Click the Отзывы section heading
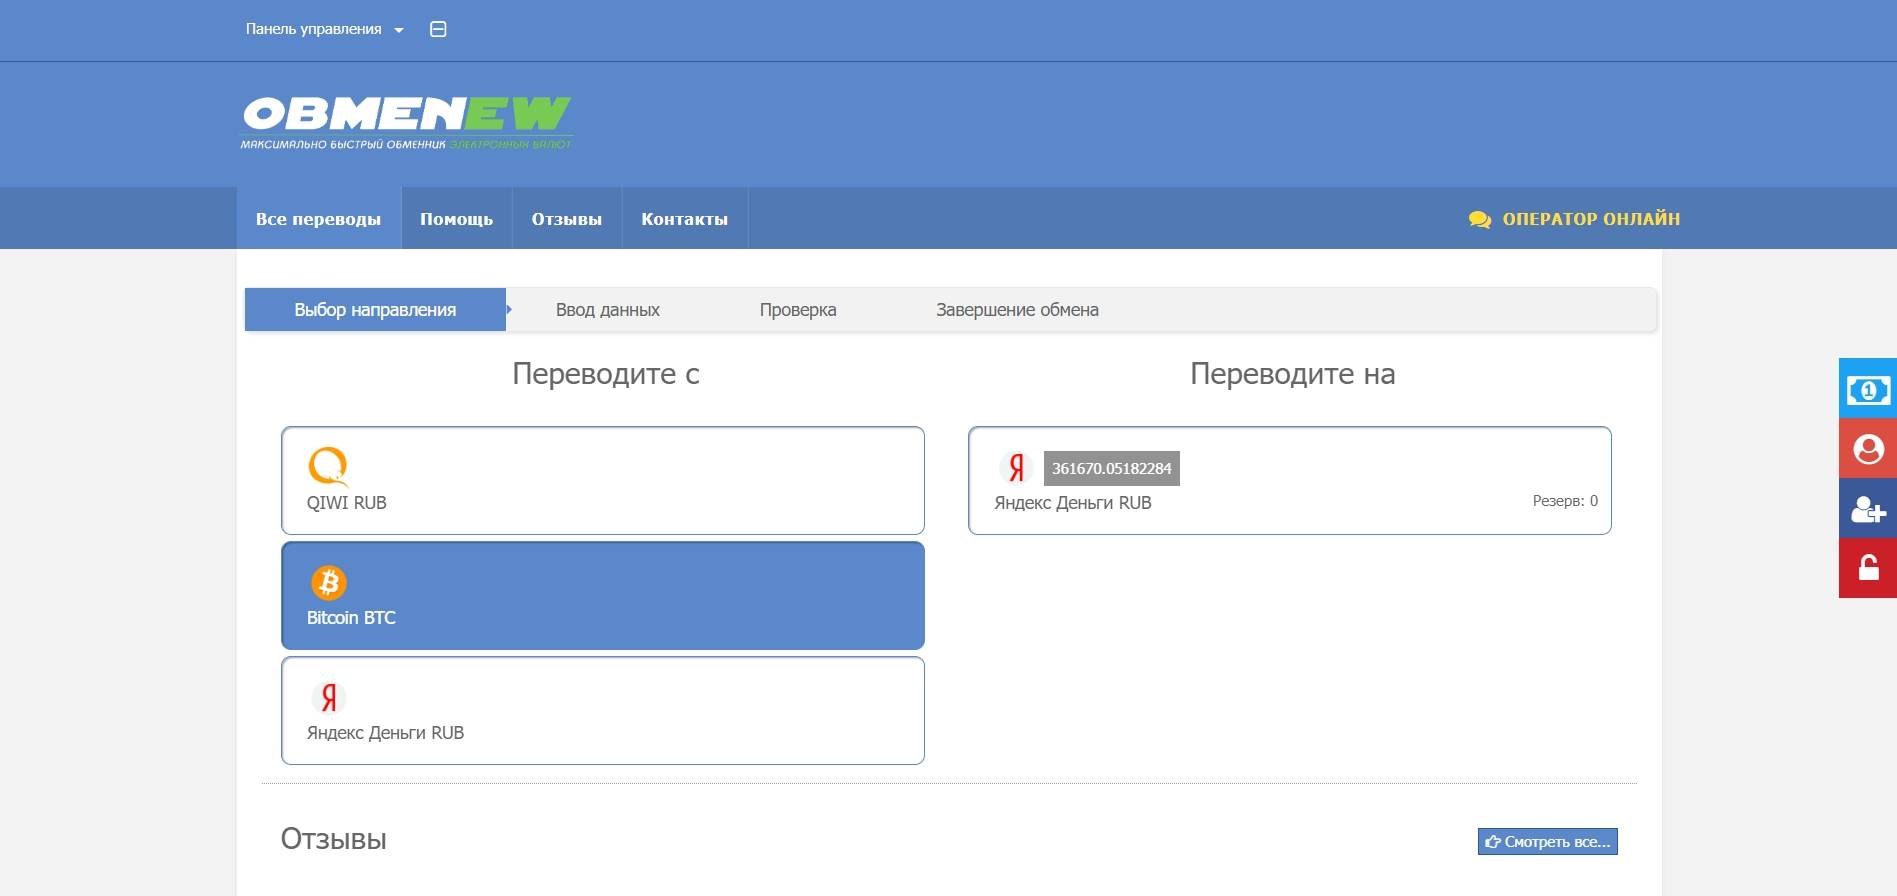This screenshot has height=896, width=1897. pyautogui.click(x=334, y=839)
